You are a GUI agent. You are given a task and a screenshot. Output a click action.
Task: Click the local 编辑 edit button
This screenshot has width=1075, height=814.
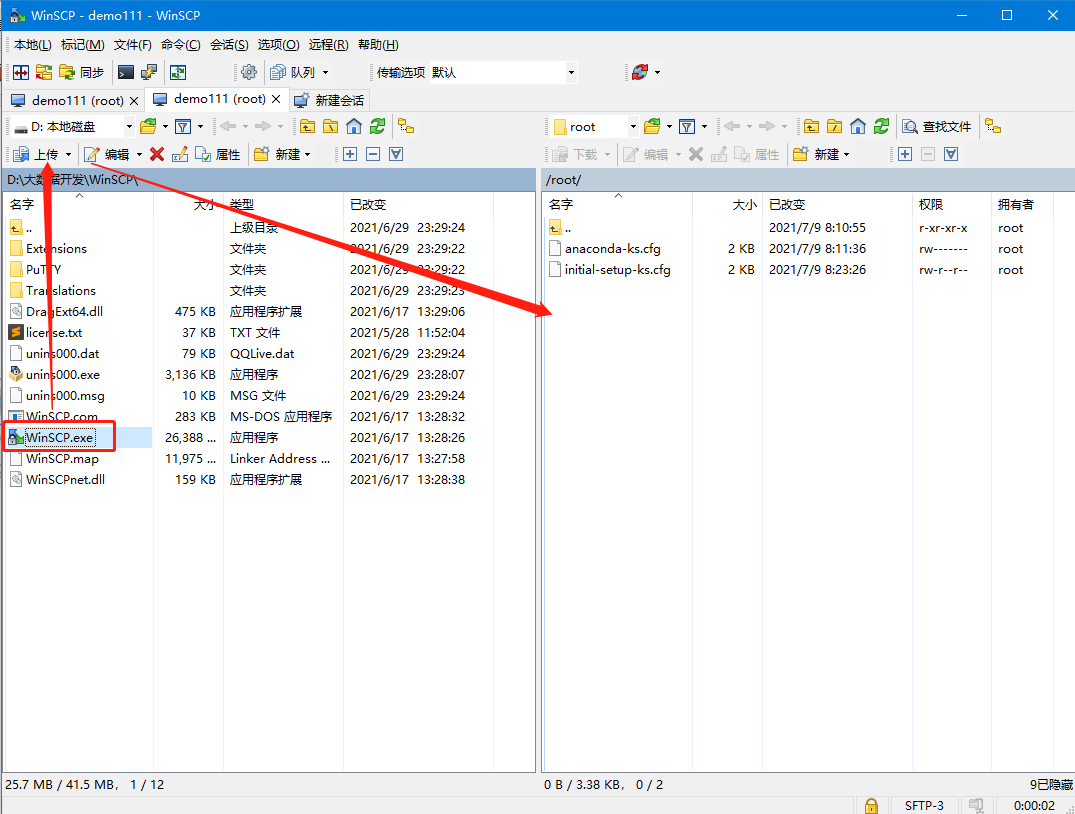107,154
